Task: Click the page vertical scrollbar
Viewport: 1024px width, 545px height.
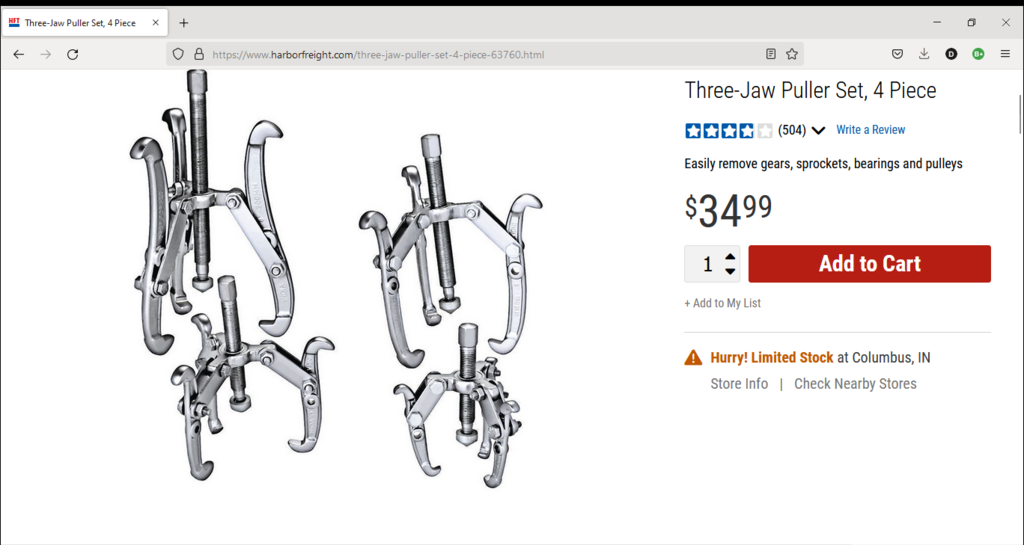Action: tap(1019, 114)
